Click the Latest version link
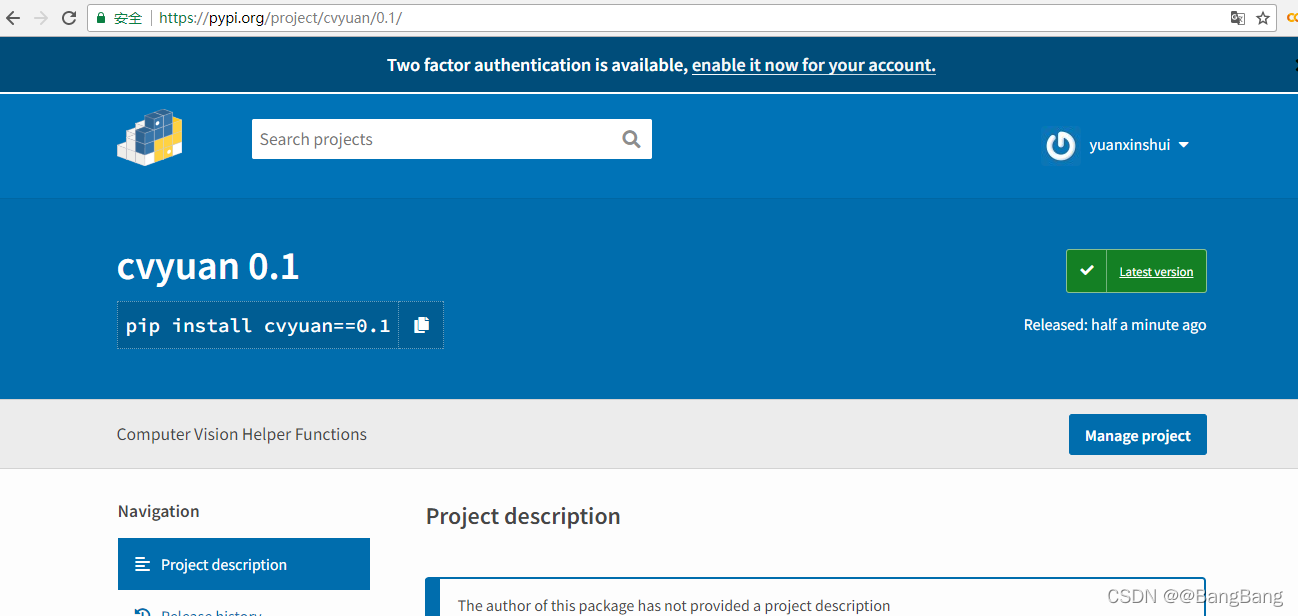1298x616 pixels. coord(1156,272)
